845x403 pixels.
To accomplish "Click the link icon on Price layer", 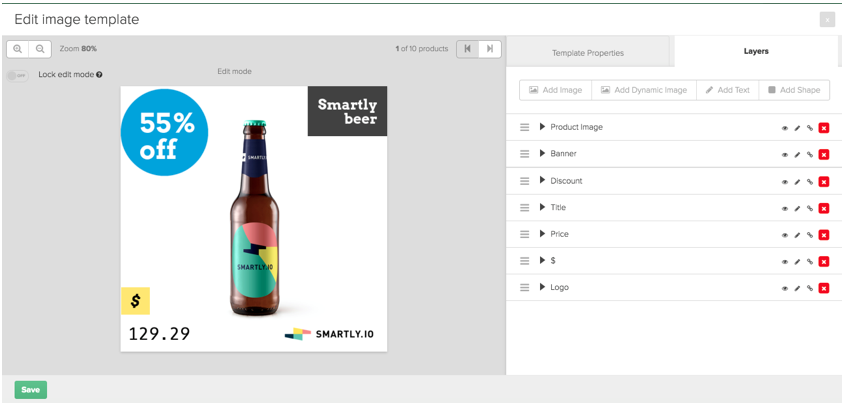I will 809,235.
